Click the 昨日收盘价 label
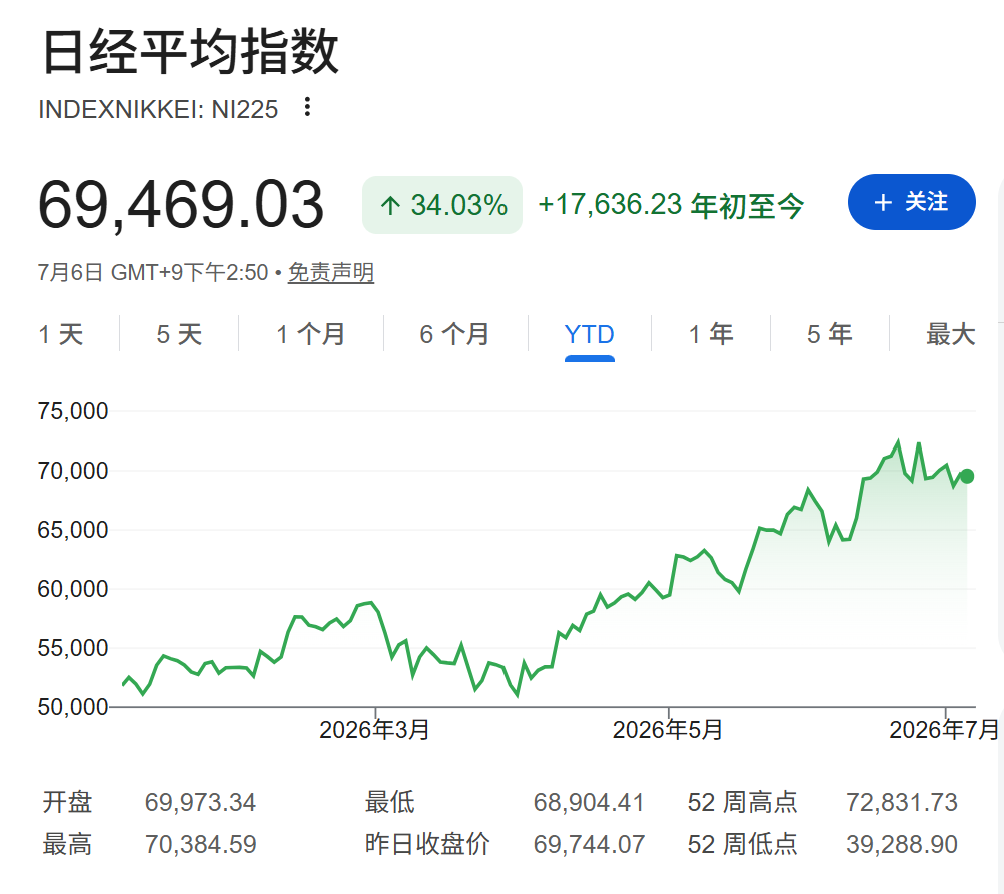Screen dimensions: 1004x894 coord(427,845)
